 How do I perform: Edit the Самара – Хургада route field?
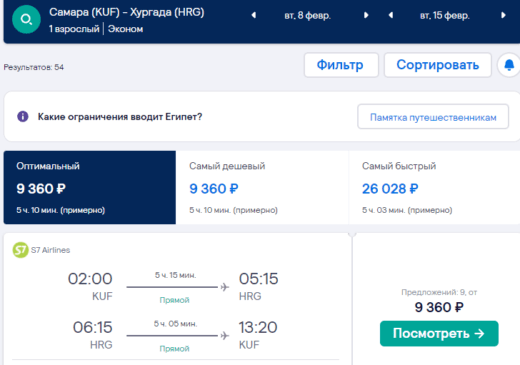pyautogui.click(x=127, y=12)
